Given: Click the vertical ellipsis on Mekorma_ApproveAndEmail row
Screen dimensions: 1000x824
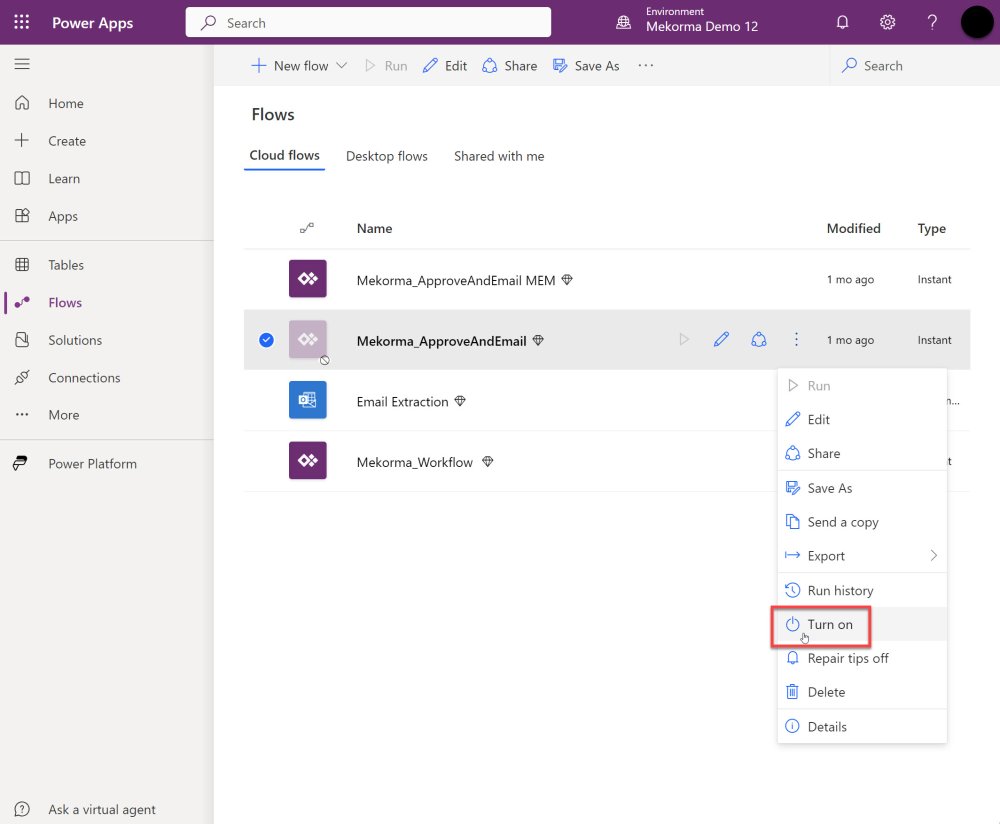Looking at the screenshot, I should point(796,339).
